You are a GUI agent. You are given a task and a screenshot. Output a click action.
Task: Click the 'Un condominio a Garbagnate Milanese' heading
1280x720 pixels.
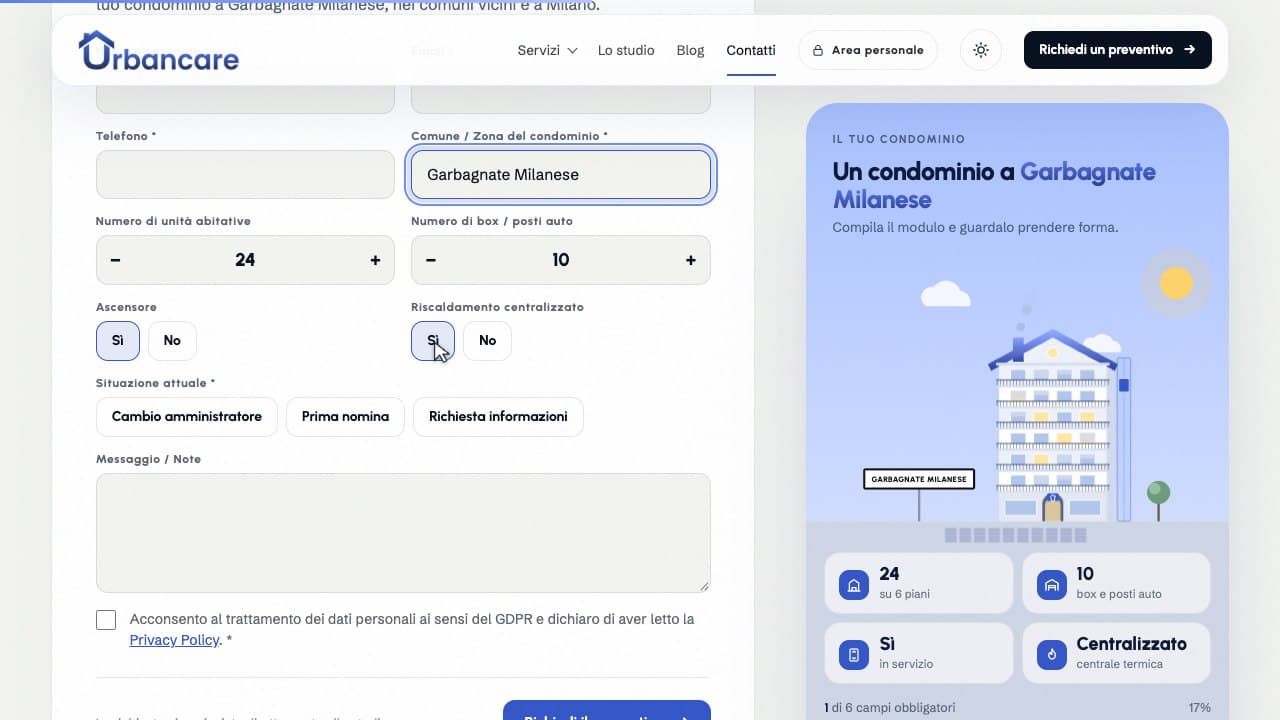pos(994,185)
